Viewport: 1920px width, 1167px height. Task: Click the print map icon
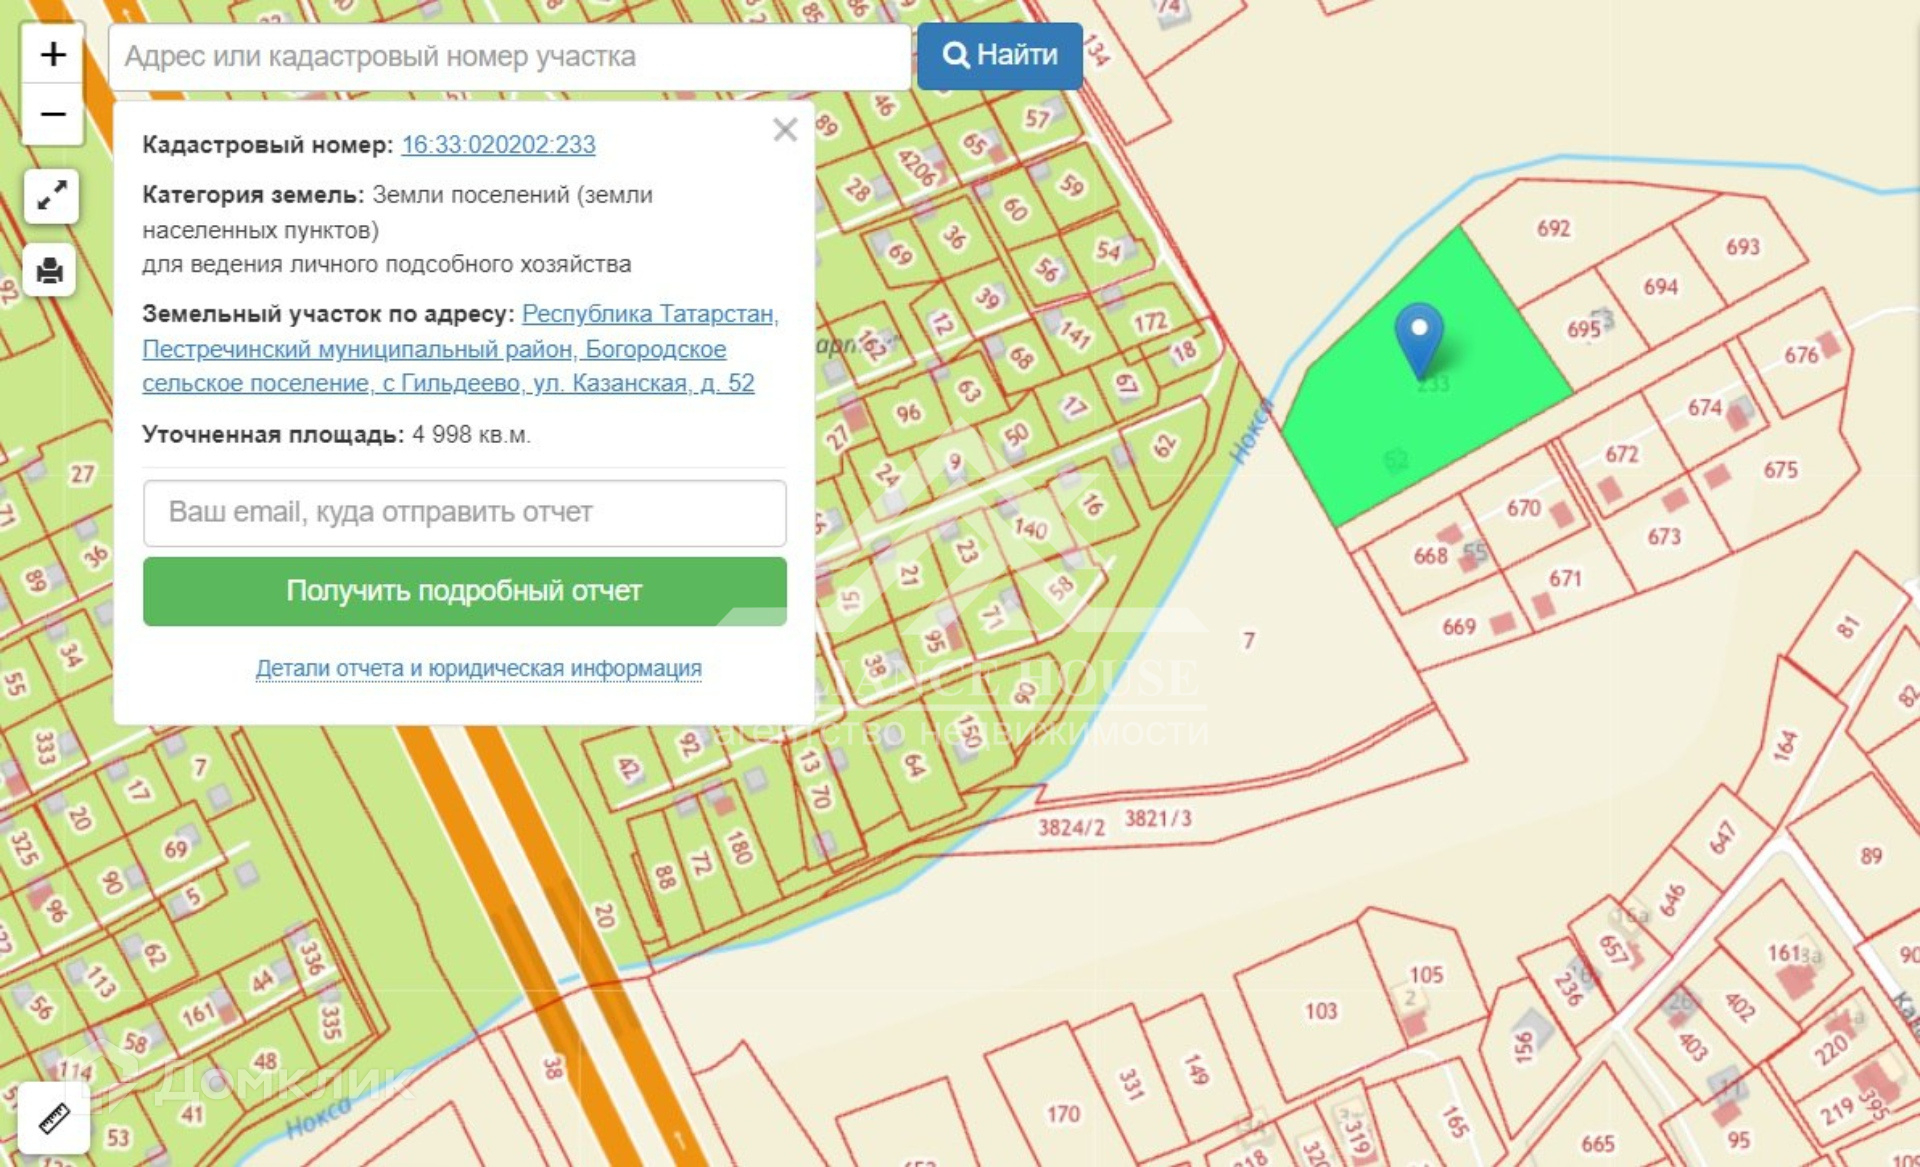[50, 271]
